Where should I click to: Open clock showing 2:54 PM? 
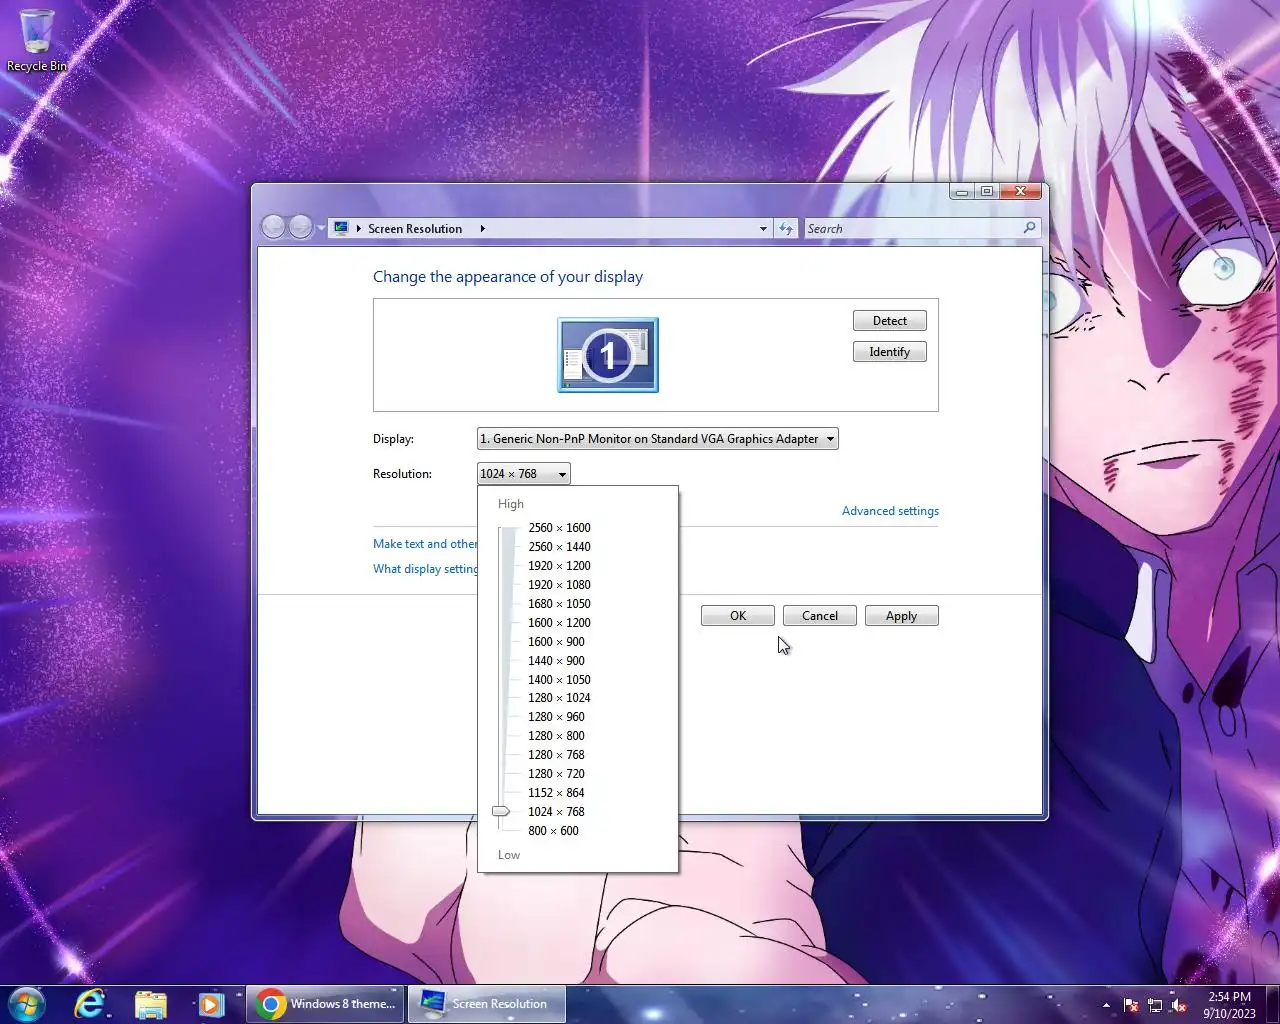(x=1229, y=1005)
